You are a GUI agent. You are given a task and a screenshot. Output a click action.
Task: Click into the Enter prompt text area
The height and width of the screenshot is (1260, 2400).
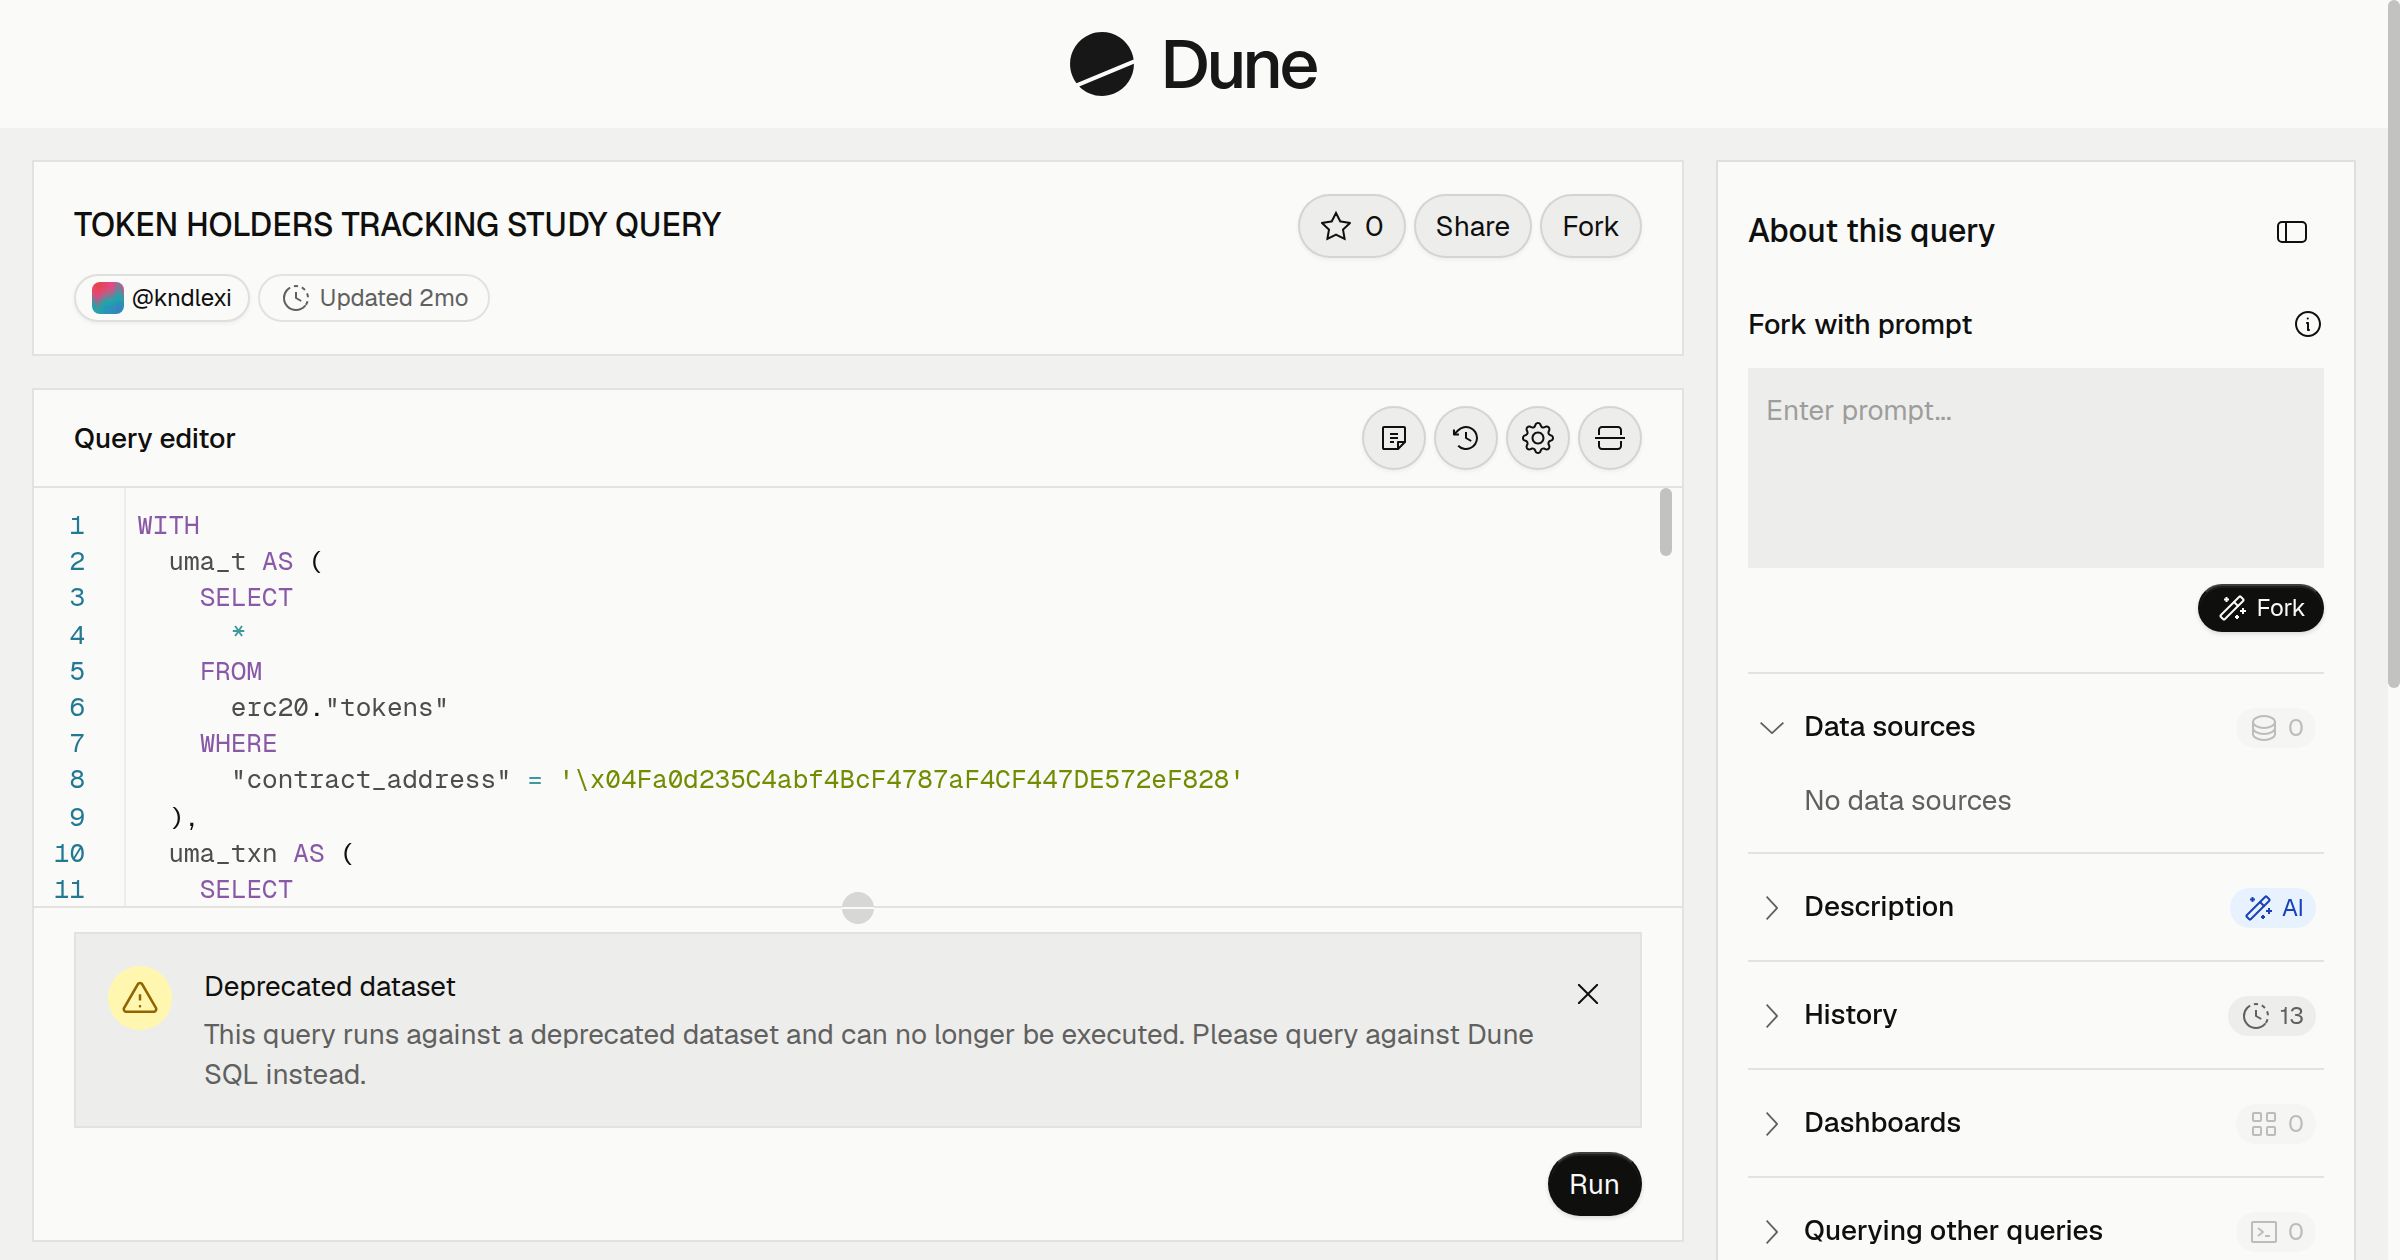(x=2035, y=468)
